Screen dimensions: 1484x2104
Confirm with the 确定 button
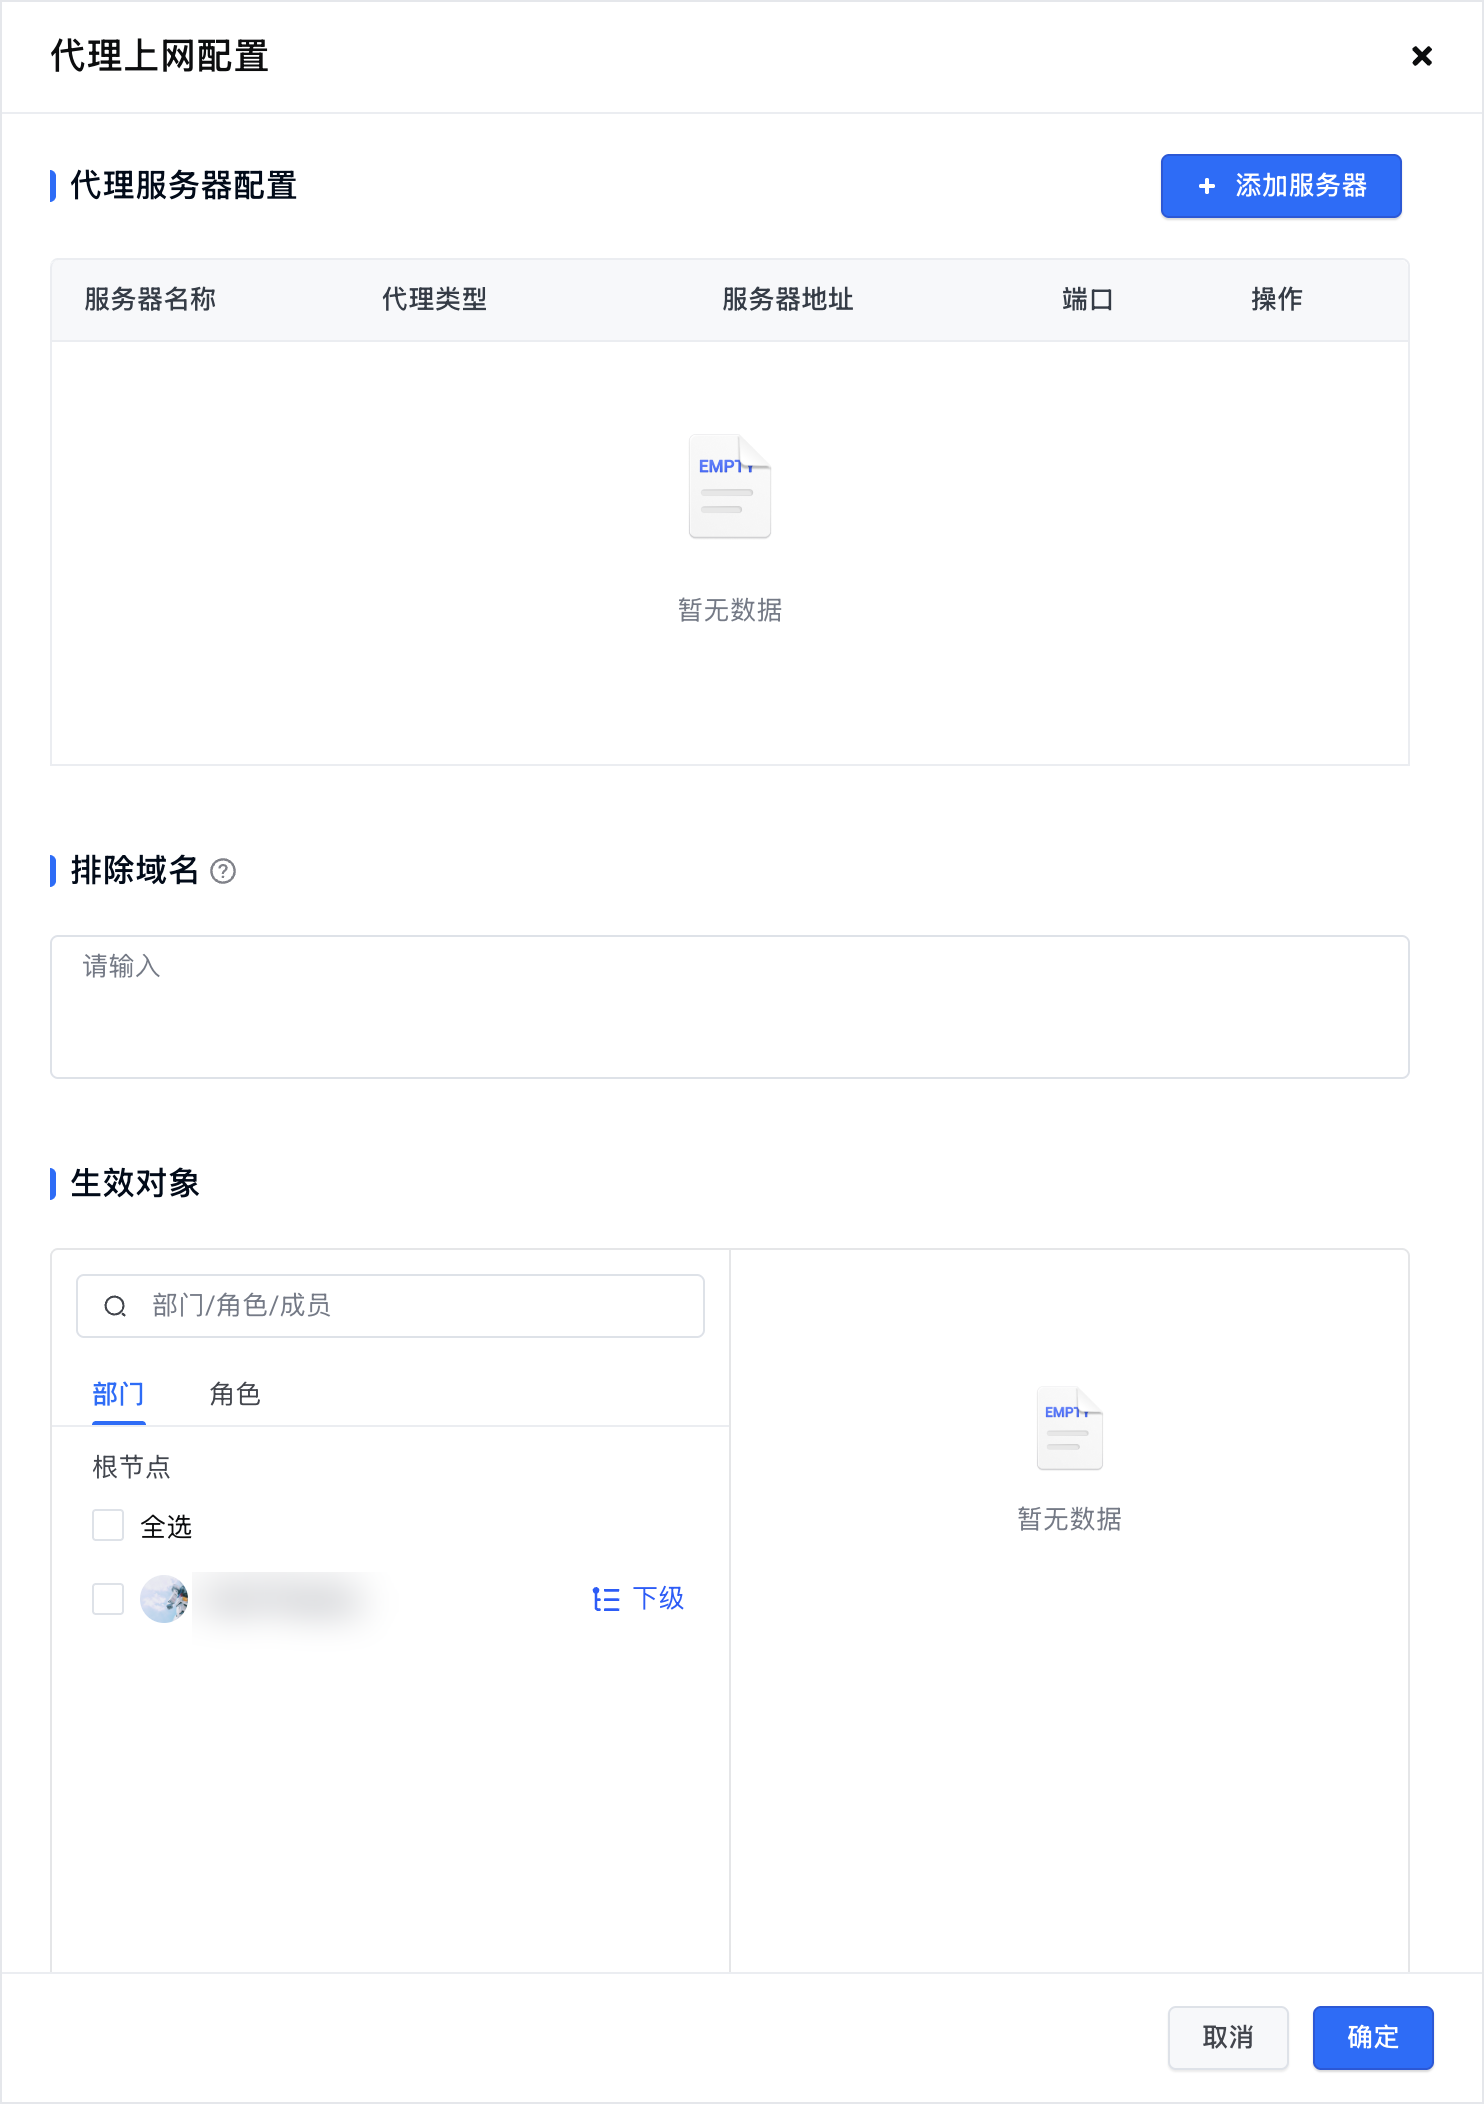coord(1373,2037)
